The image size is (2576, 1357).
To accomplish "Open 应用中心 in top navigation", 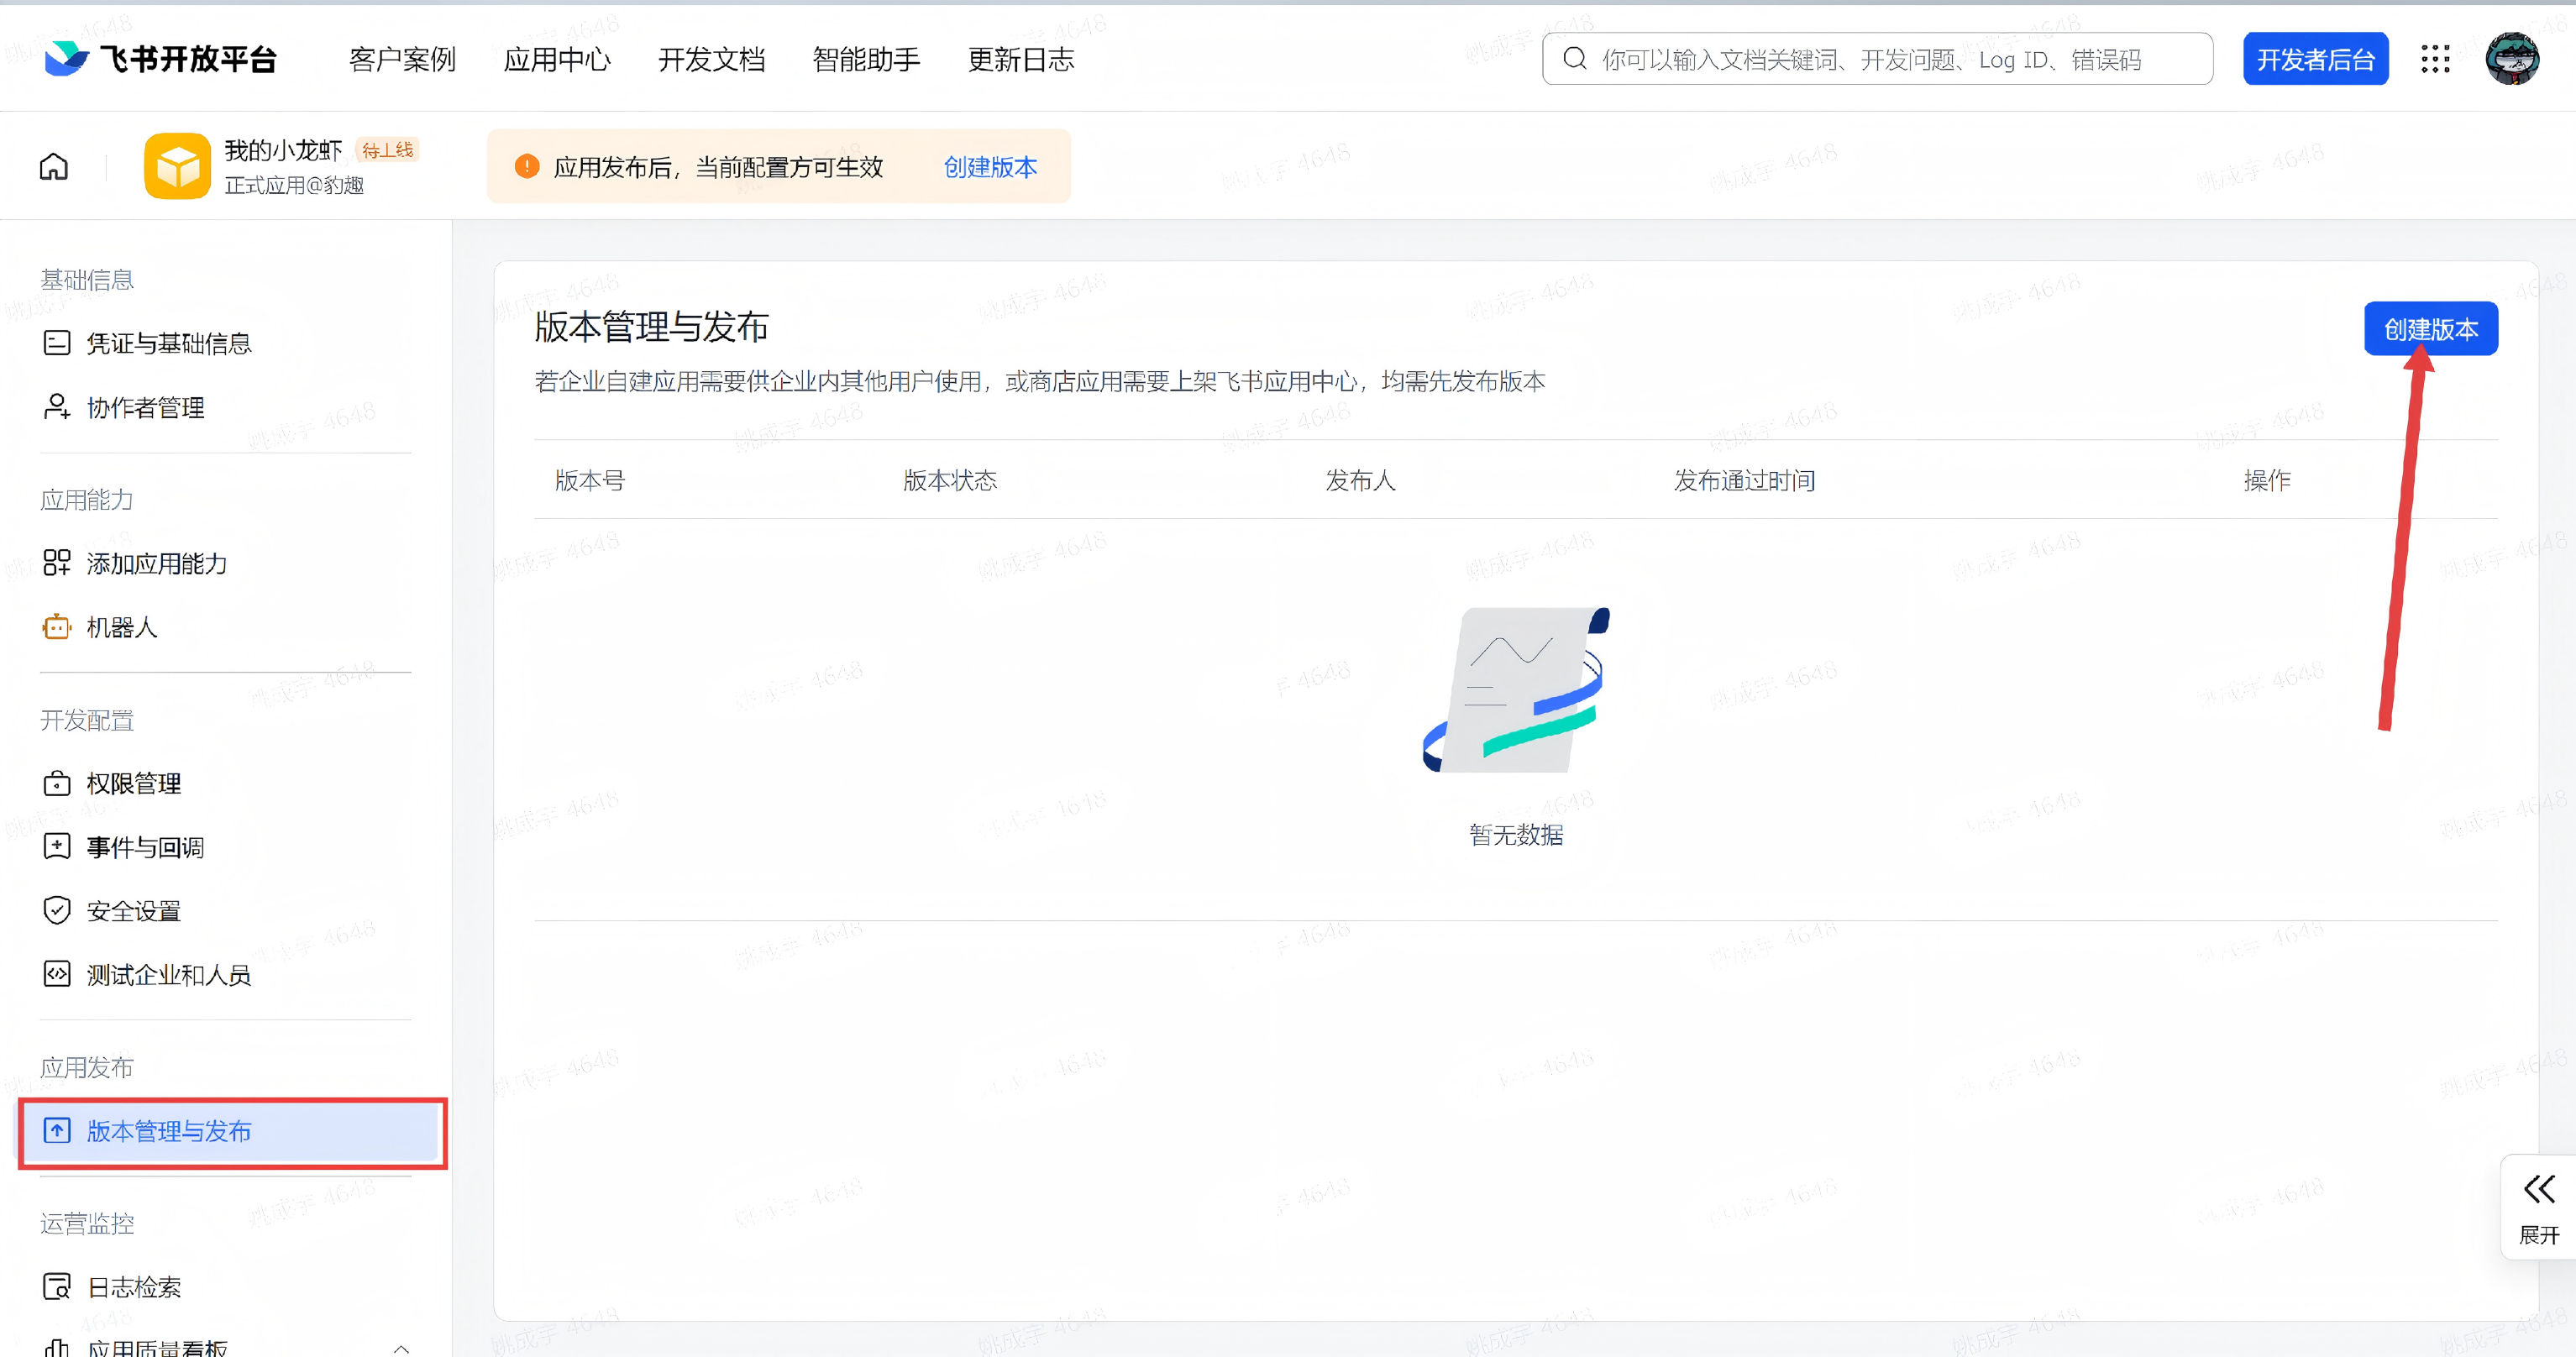I will pyautogui.click(x=557, y=60).
